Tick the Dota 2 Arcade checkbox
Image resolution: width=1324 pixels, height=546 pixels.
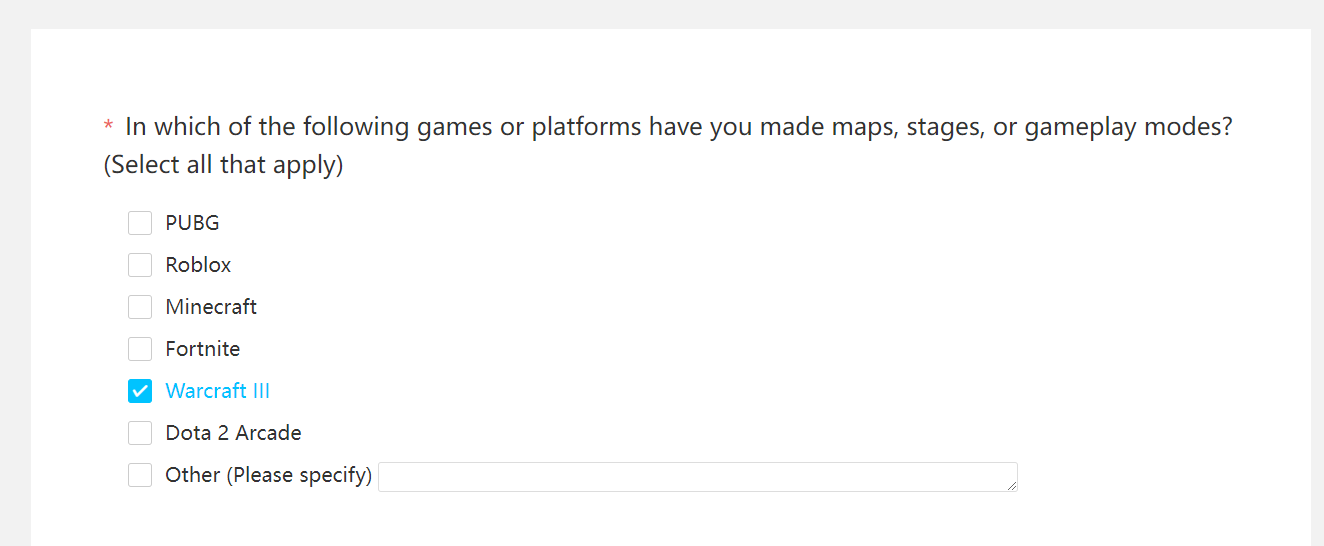pos(140,433)
